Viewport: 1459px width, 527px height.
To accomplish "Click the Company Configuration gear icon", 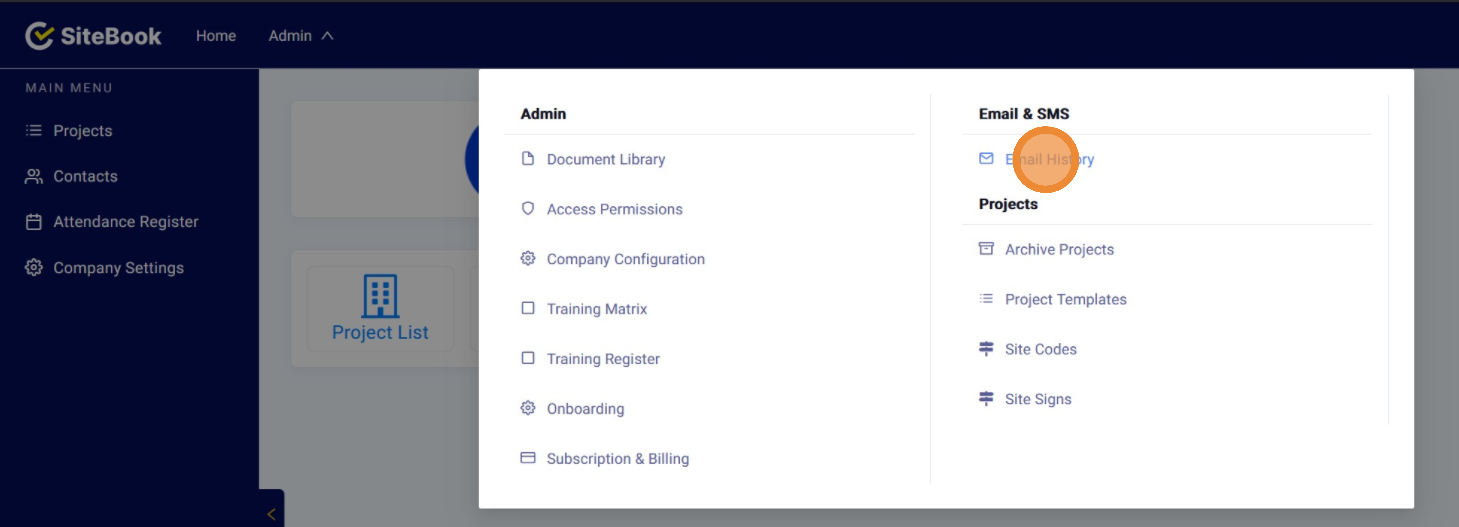I will click(528, 259).
